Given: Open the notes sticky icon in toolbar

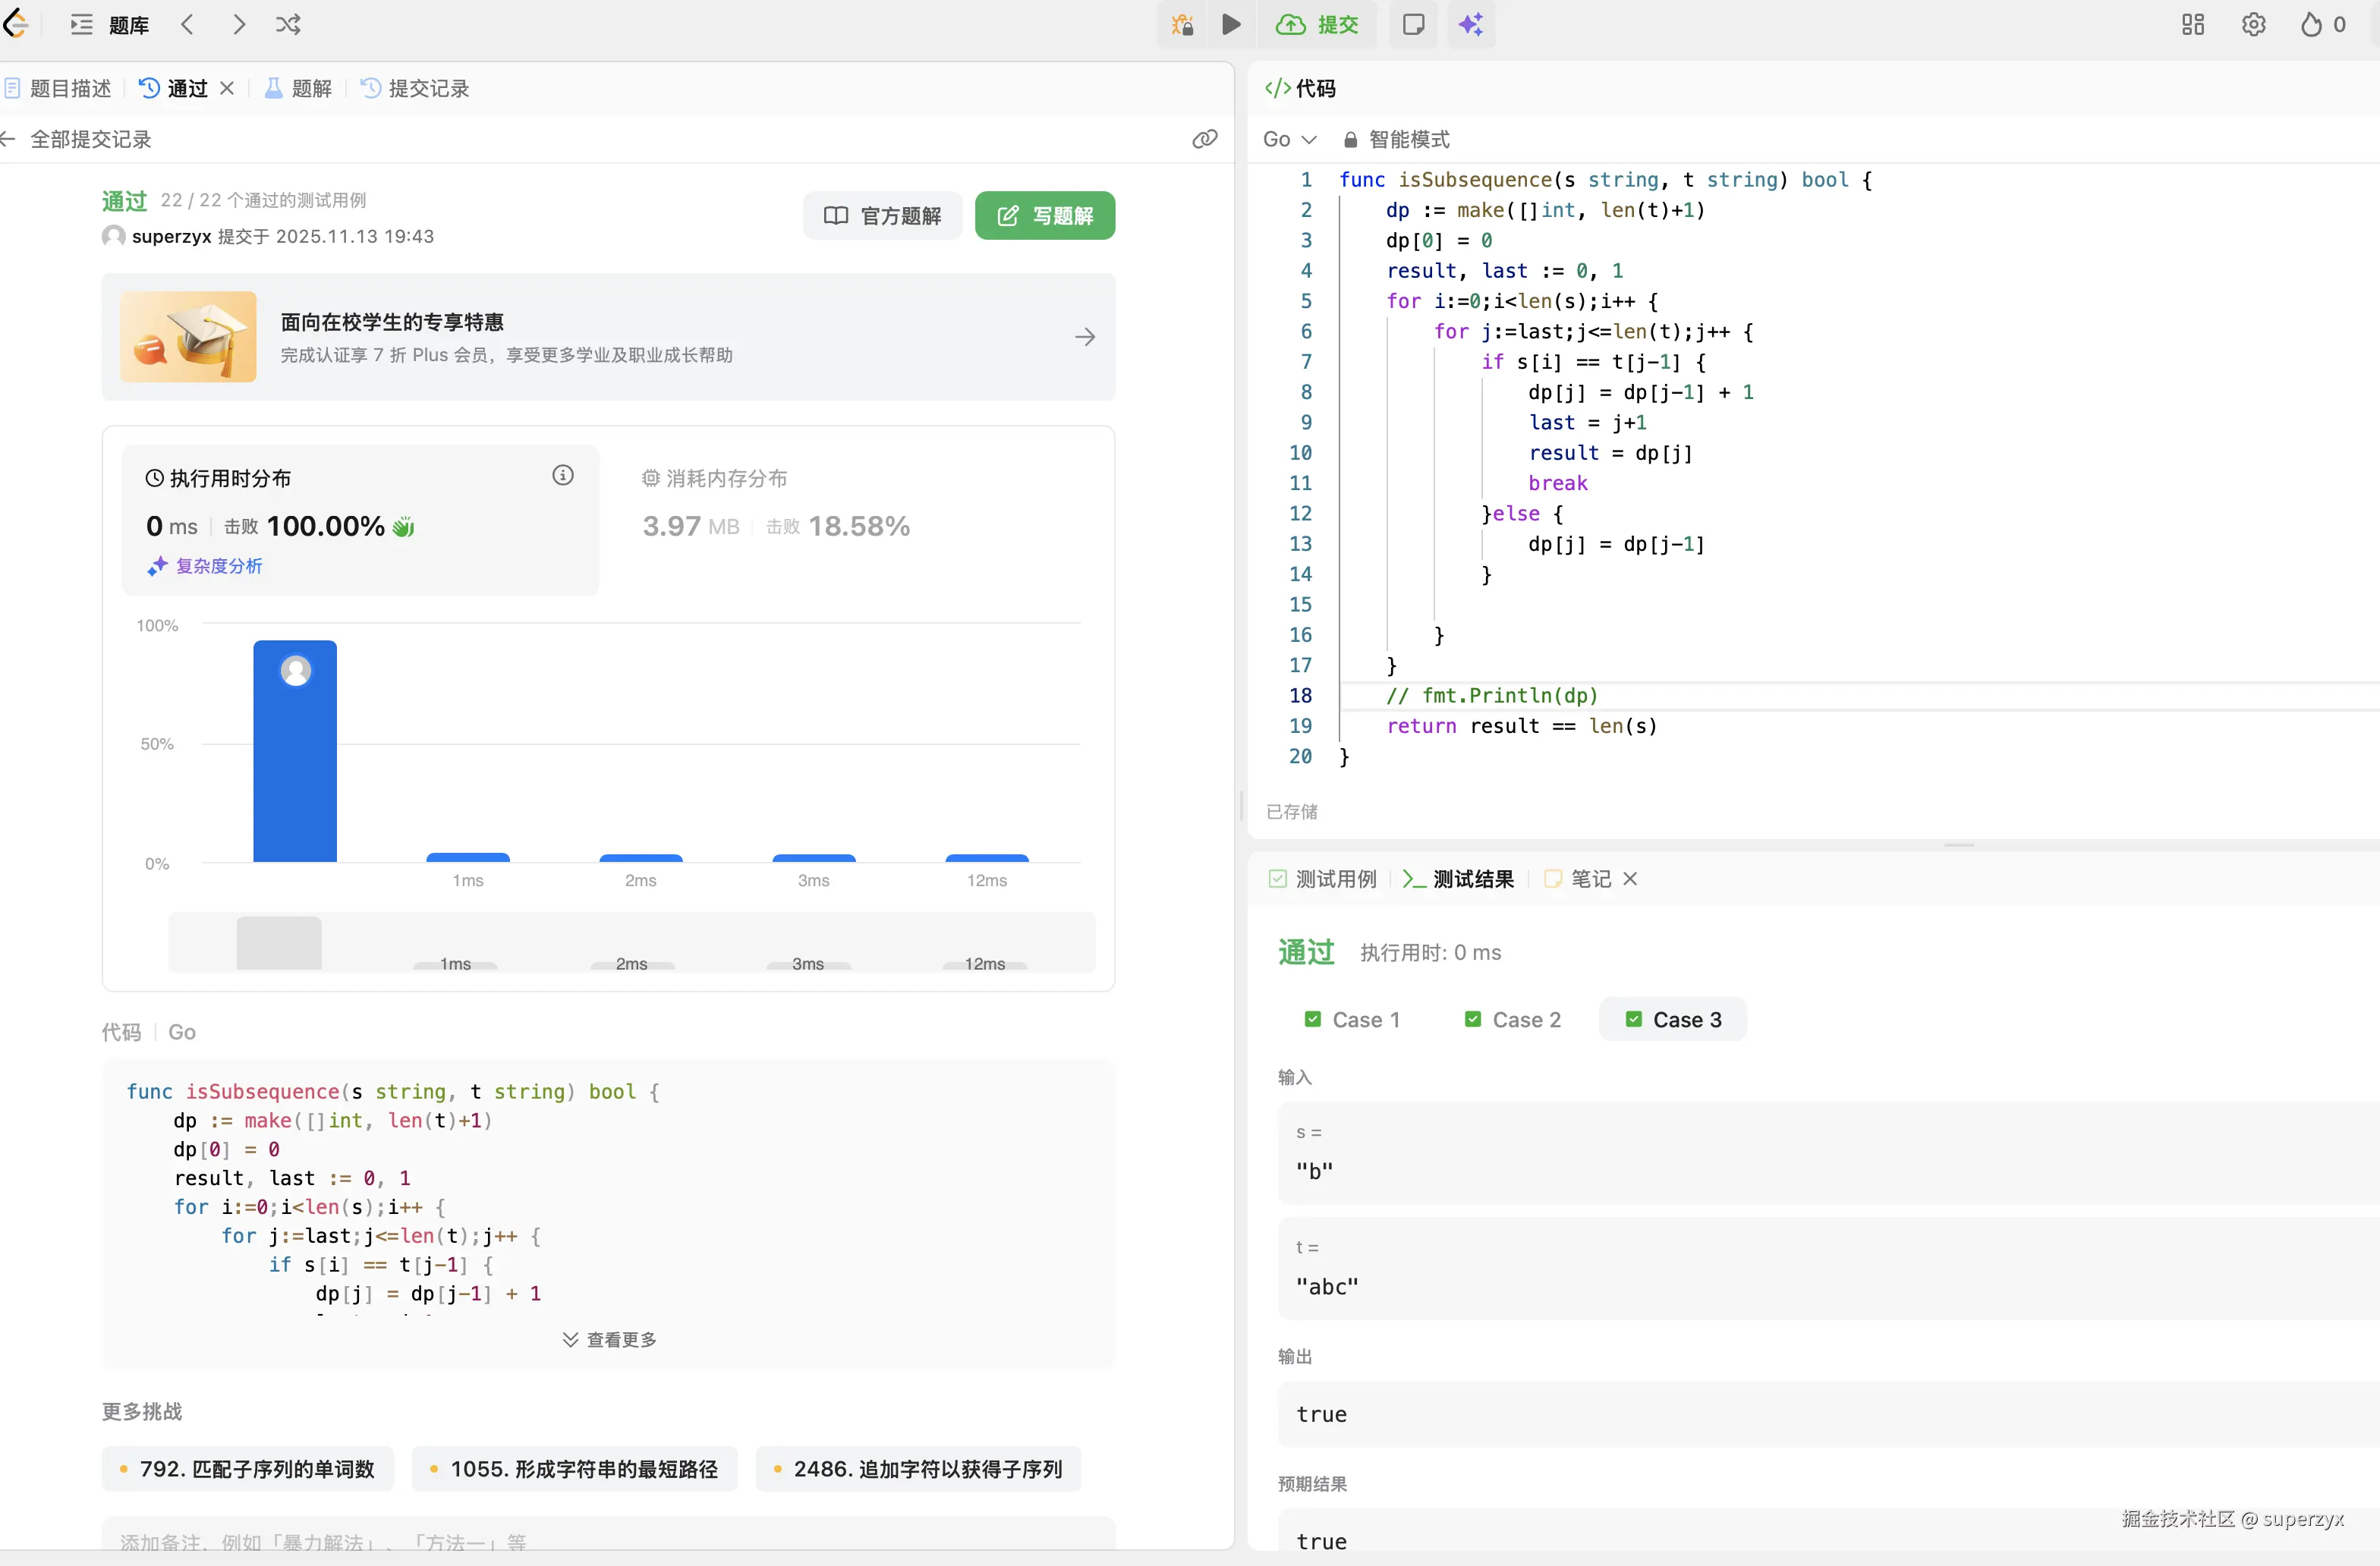Looking at the screenshot, I should 1413,25.
